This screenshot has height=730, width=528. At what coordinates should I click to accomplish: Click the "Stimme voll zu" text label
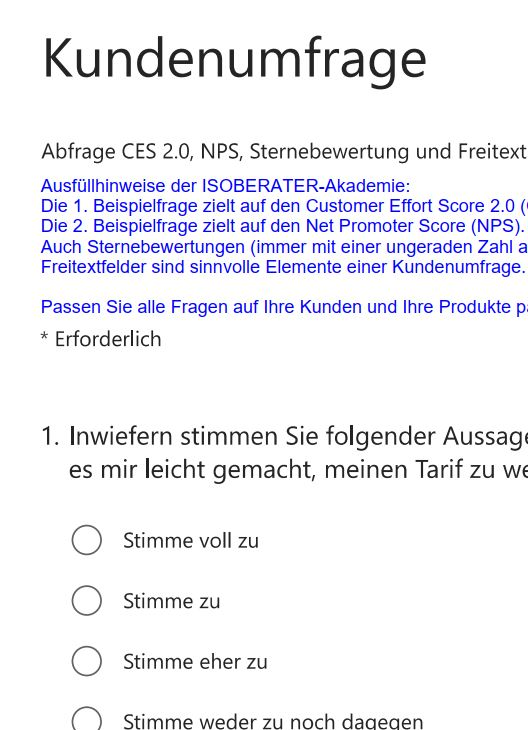191,541
